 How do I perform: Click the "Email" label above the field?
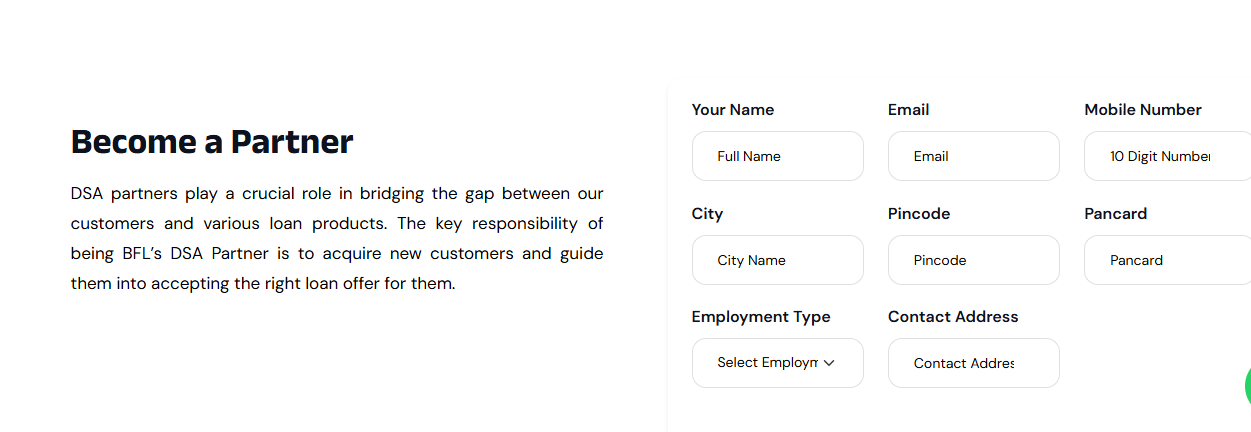tap(908, 110)
